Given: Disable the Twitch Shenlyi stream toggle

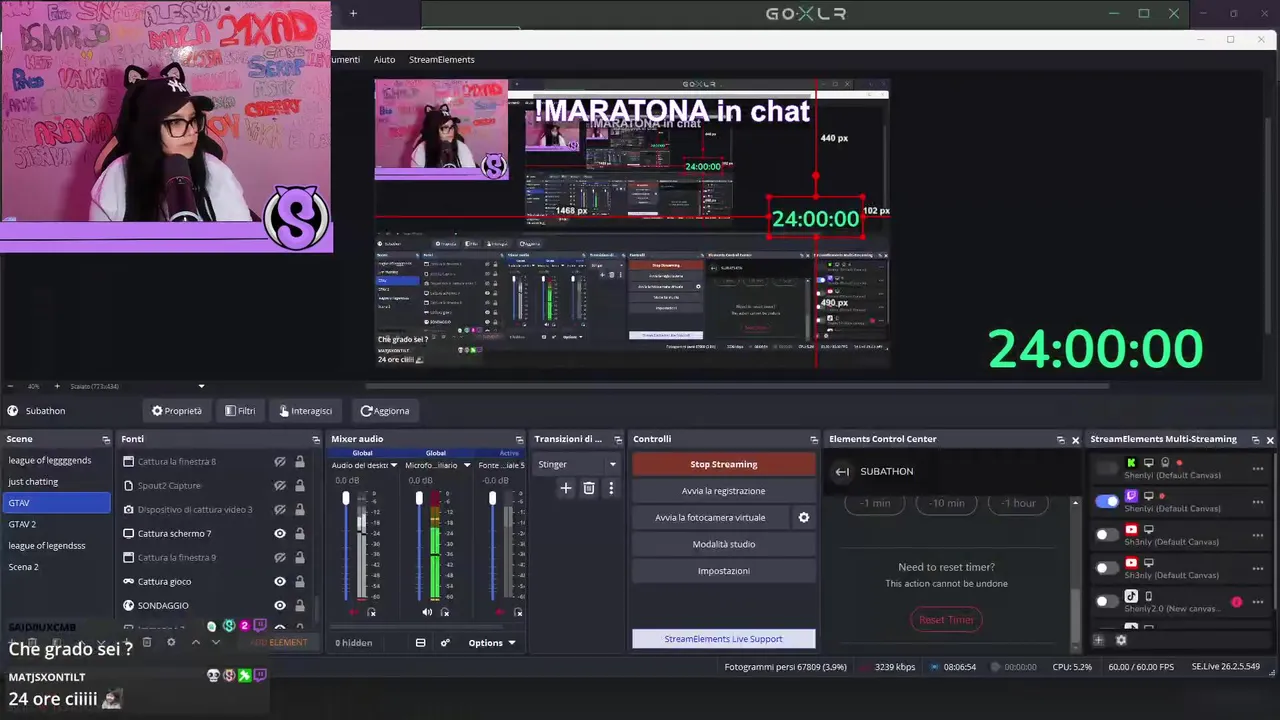Looking at the screenshot, I should (x=1107, y=501).
